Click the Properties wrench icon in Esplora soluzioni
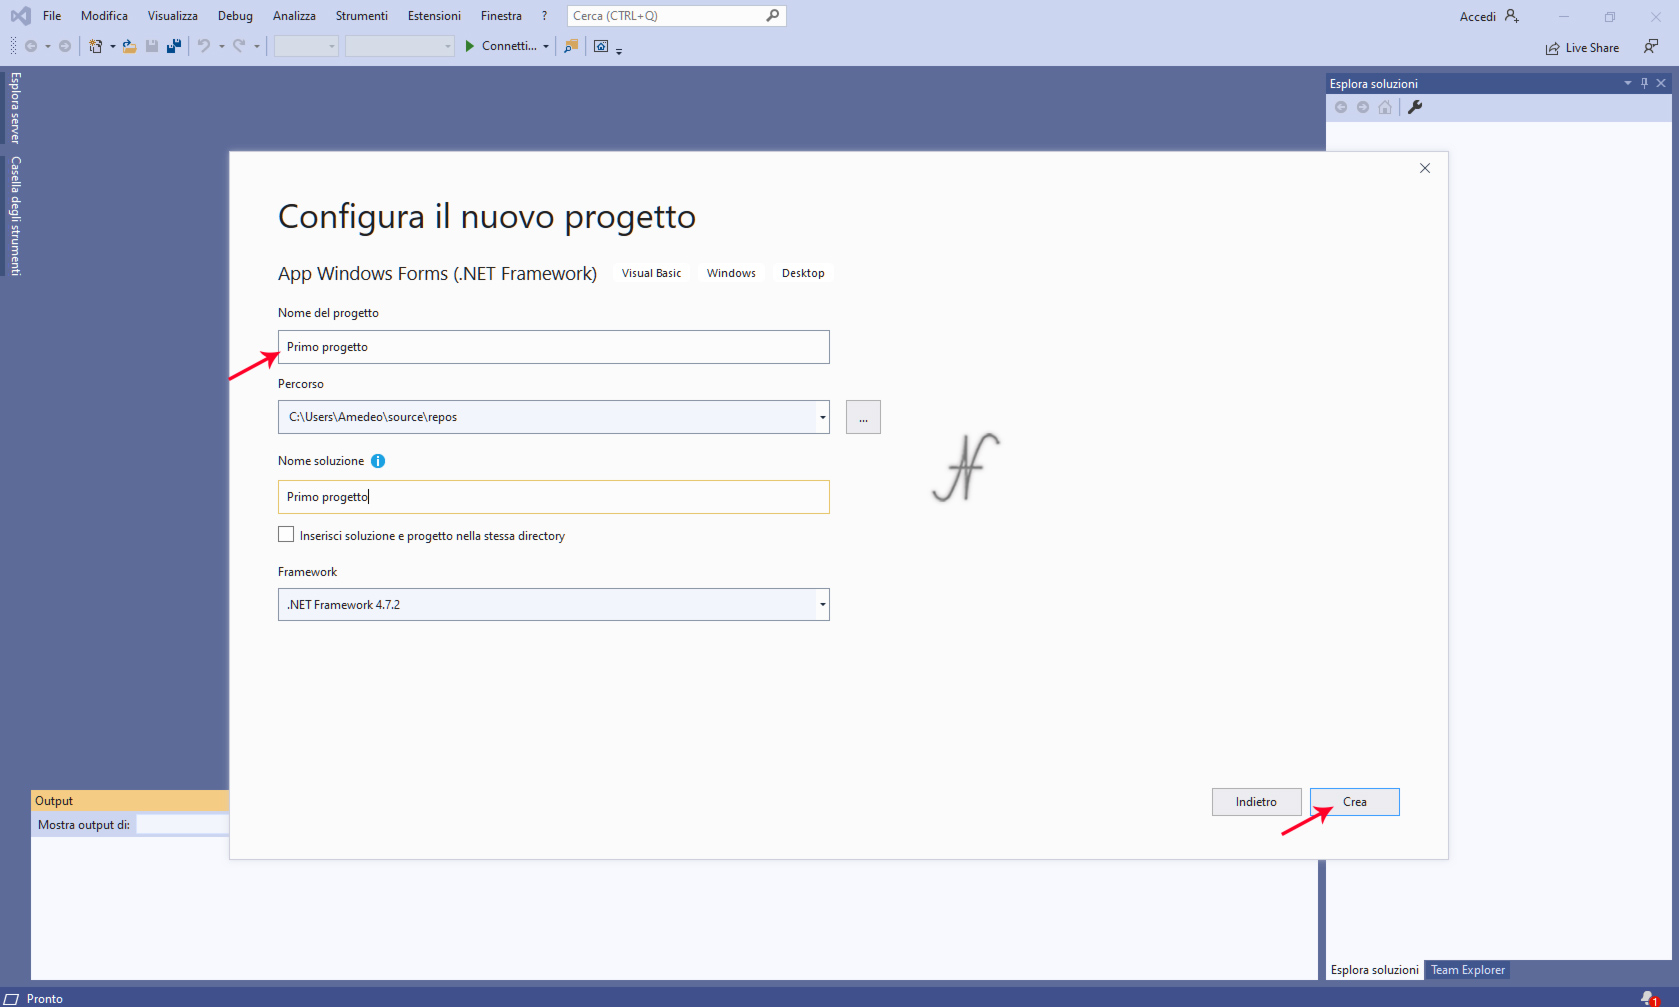The width and height of the screenshot is (1679, 1007). [1415, 107]
